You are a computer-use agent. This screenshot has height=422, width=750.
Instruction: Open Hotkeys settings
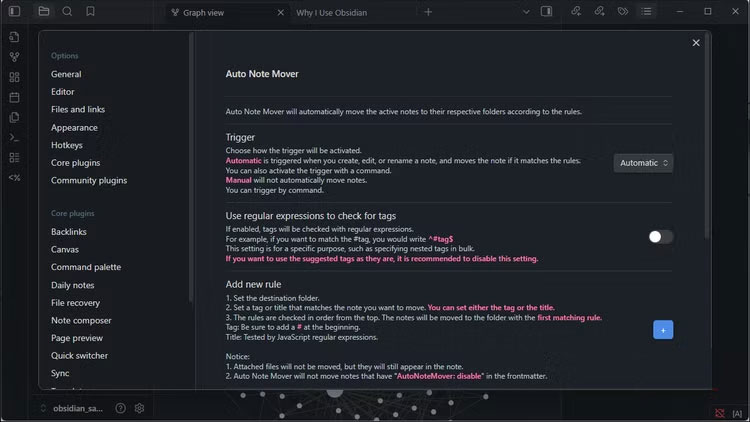pos(67,145)
